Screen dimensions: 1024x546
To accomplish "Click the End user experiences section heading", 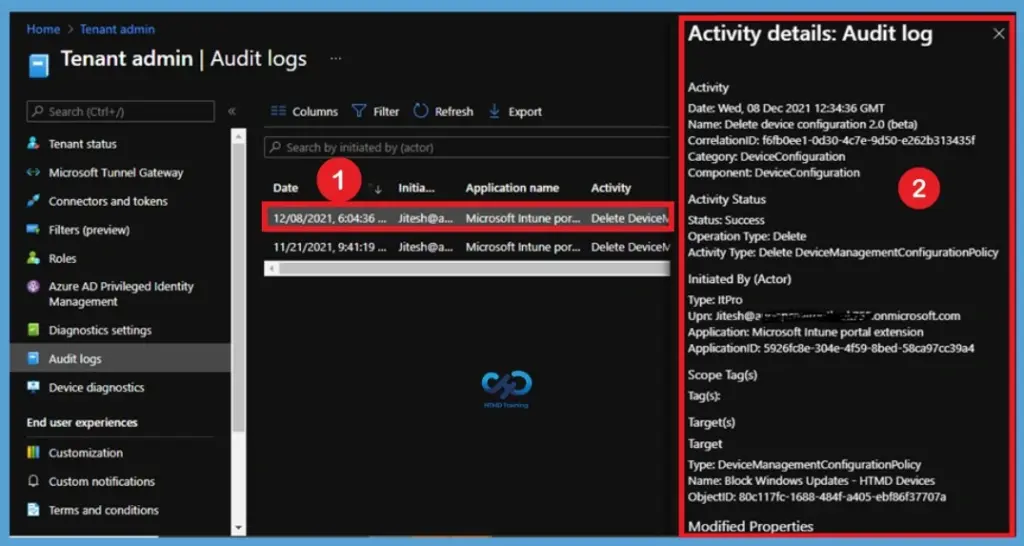I will pyautogui.click(x=82, y=423).
